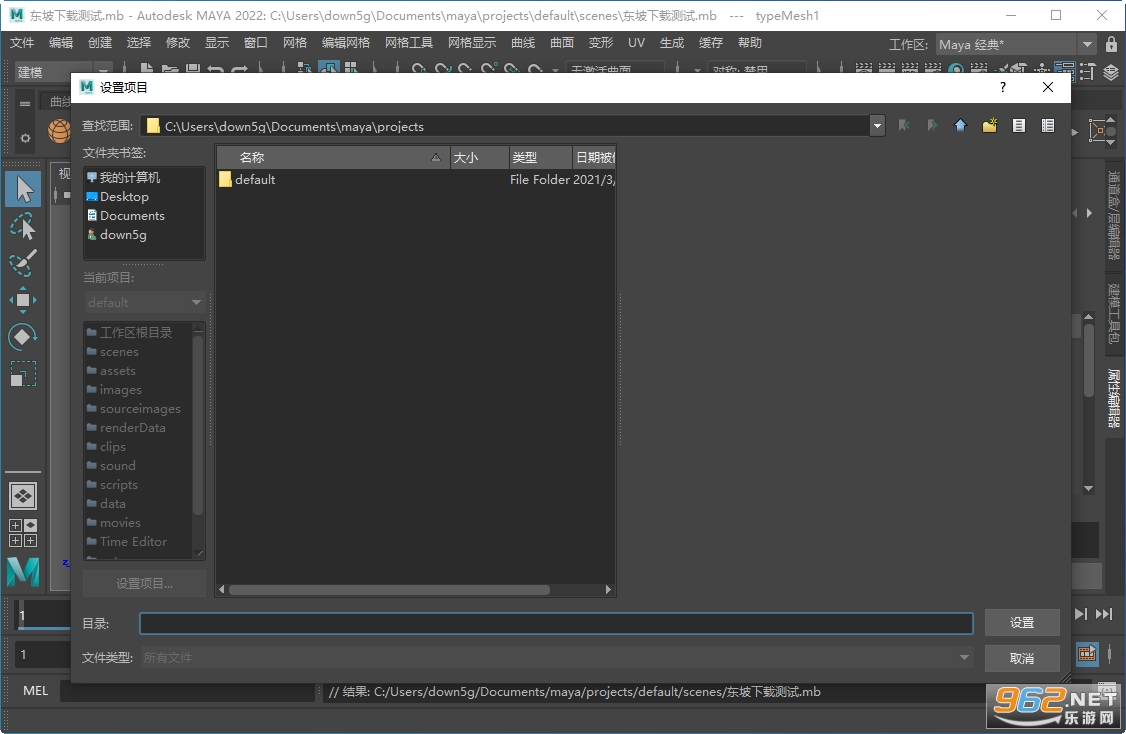1126x734 pixels.
Task: Create a new folder in dialog
Action: click(x=990, y=126)
